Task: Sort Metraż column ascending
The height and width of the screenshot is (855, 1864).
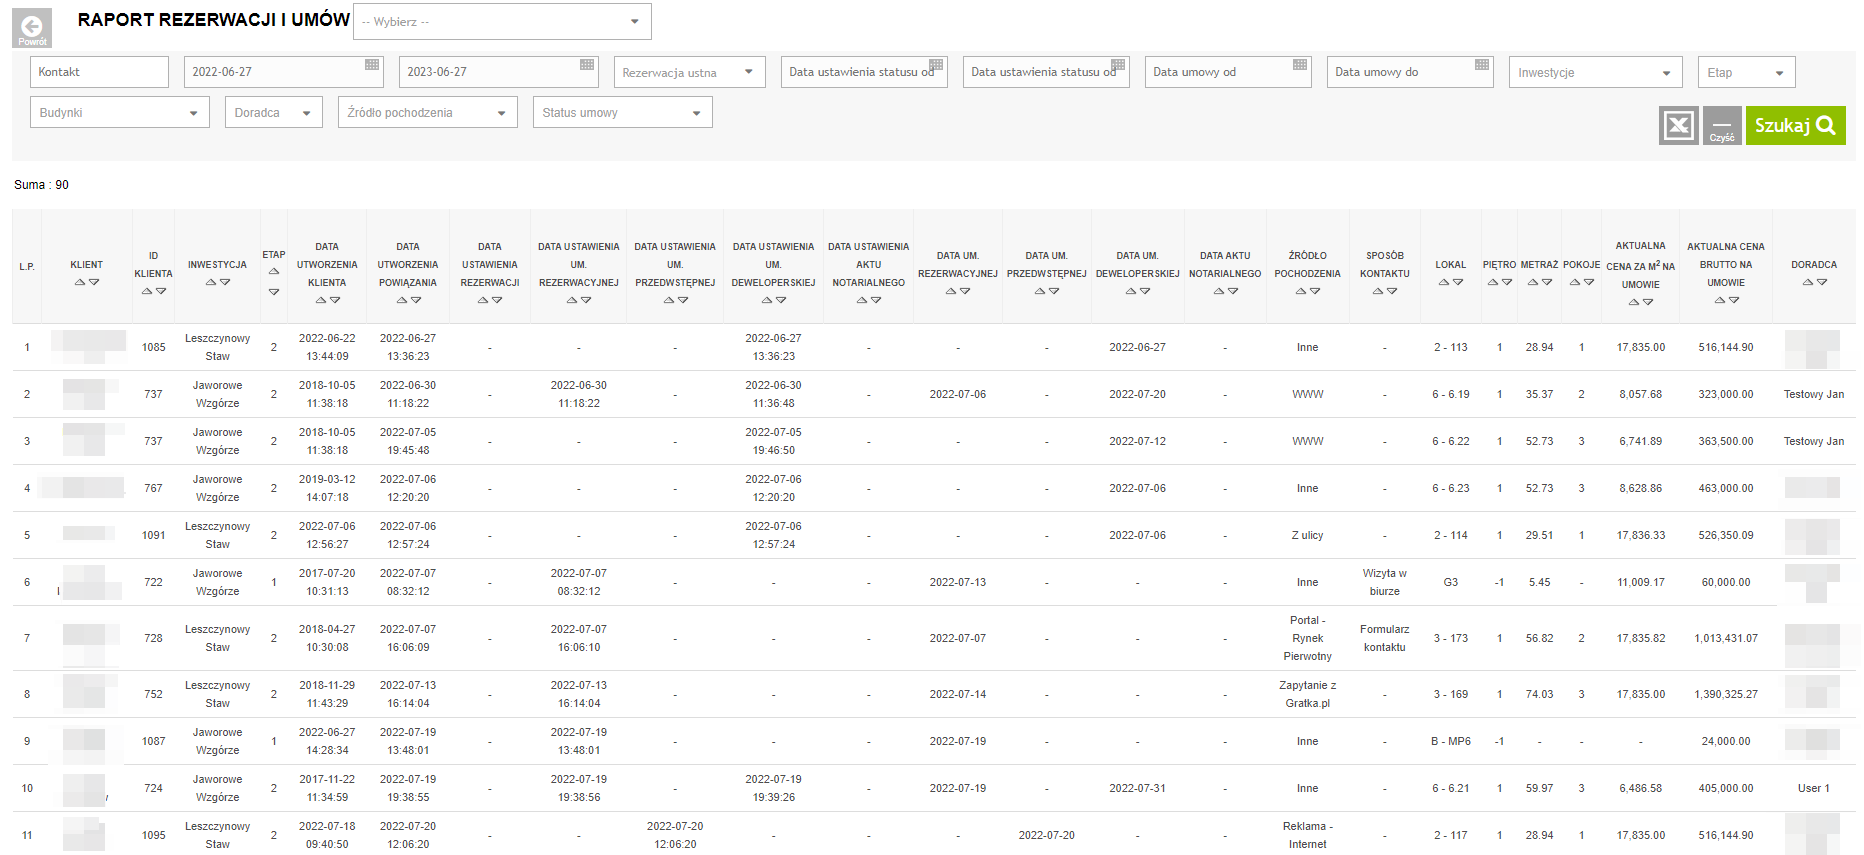Action: click(1533, 282)
